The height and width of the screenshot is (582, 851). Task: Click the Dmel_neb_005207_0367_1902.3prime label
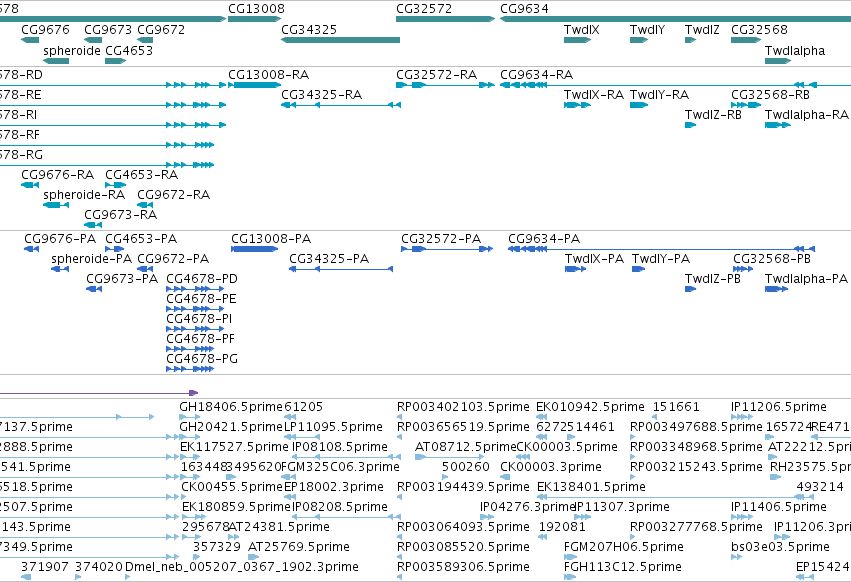click(x=242, y=567)
